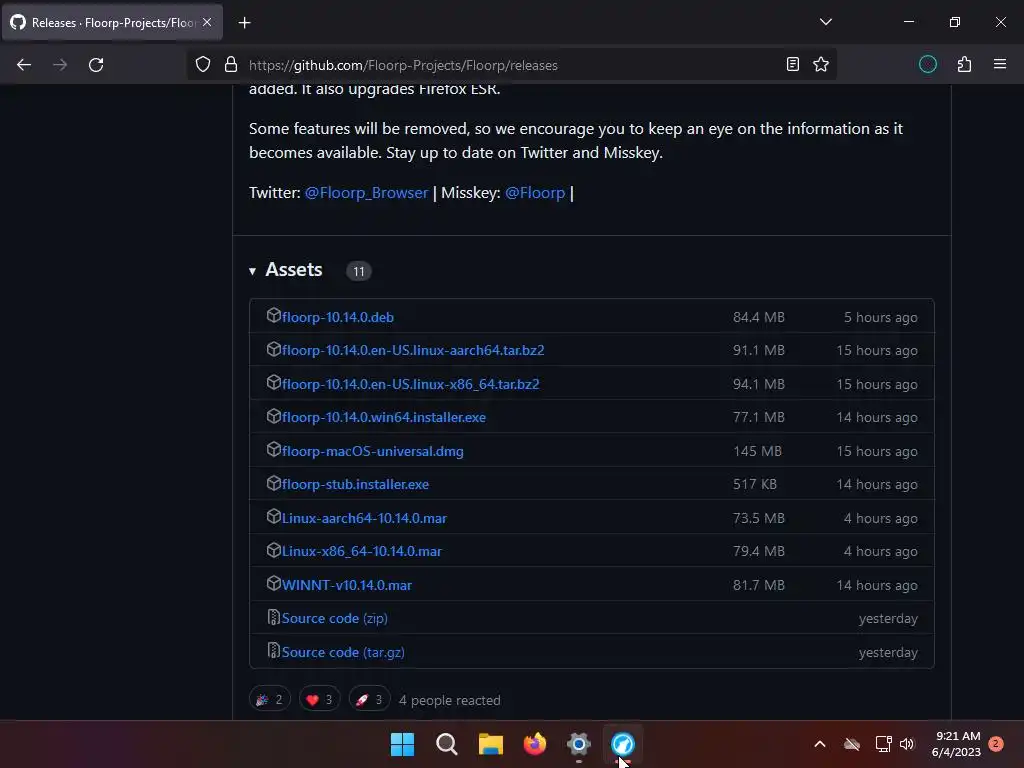Open File Explorer from the taskbar
Image resolution: width=1024 pixels, height=768 pixels.
click(490, 744)
